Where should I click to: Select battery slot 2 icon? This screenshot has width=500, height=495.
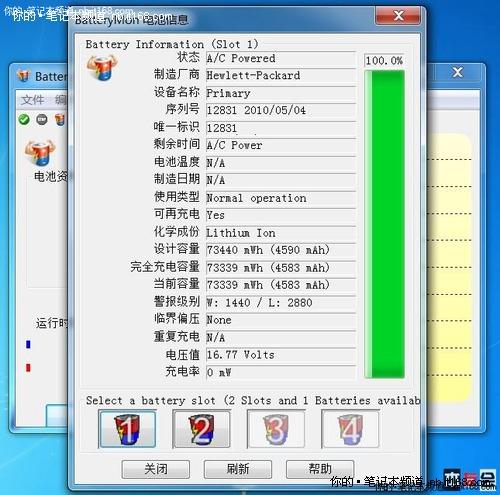point(201,429)
